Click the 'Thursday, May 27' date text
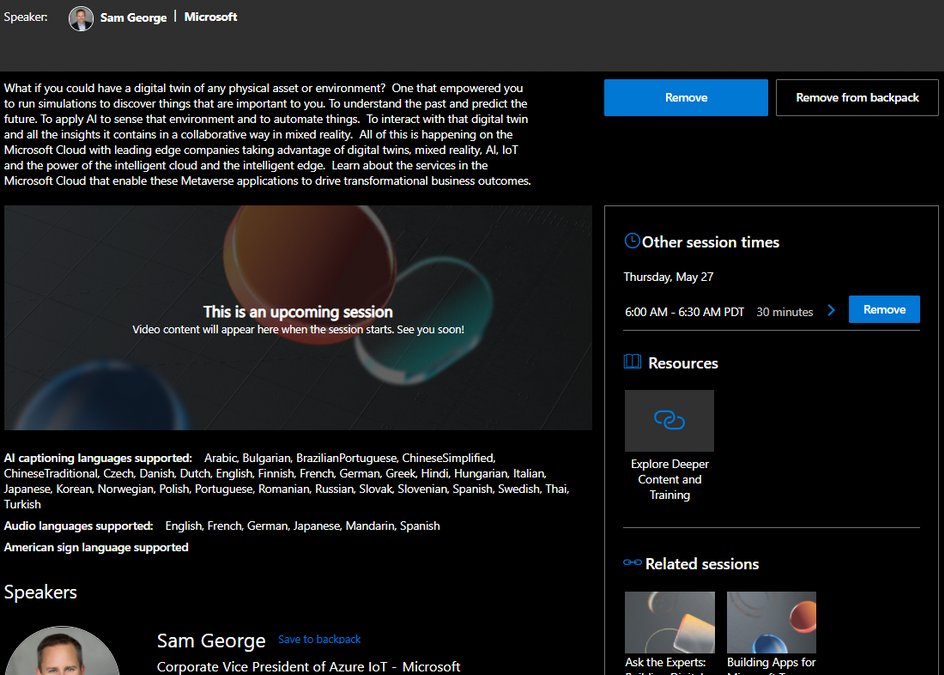The width and height of the screenshot is (944, 675). pos(668,277)
